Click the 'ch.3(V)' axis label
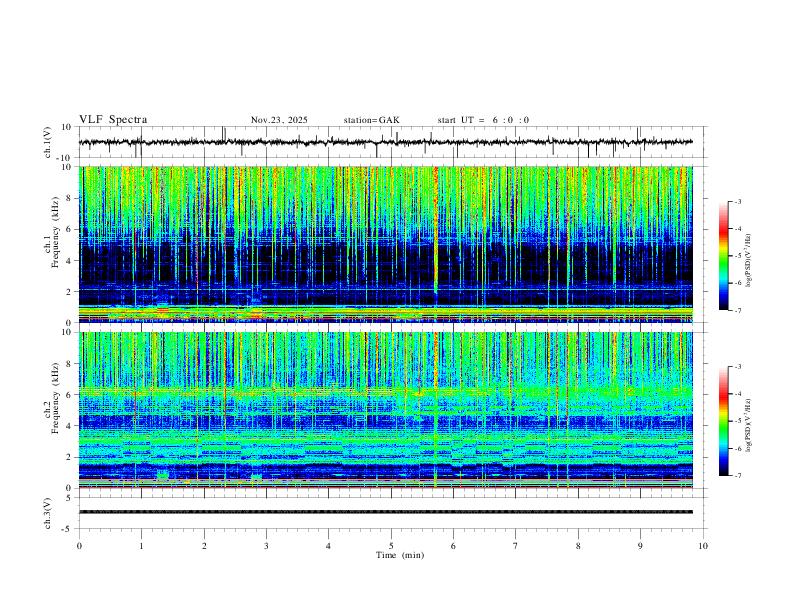 pos(47,513)
